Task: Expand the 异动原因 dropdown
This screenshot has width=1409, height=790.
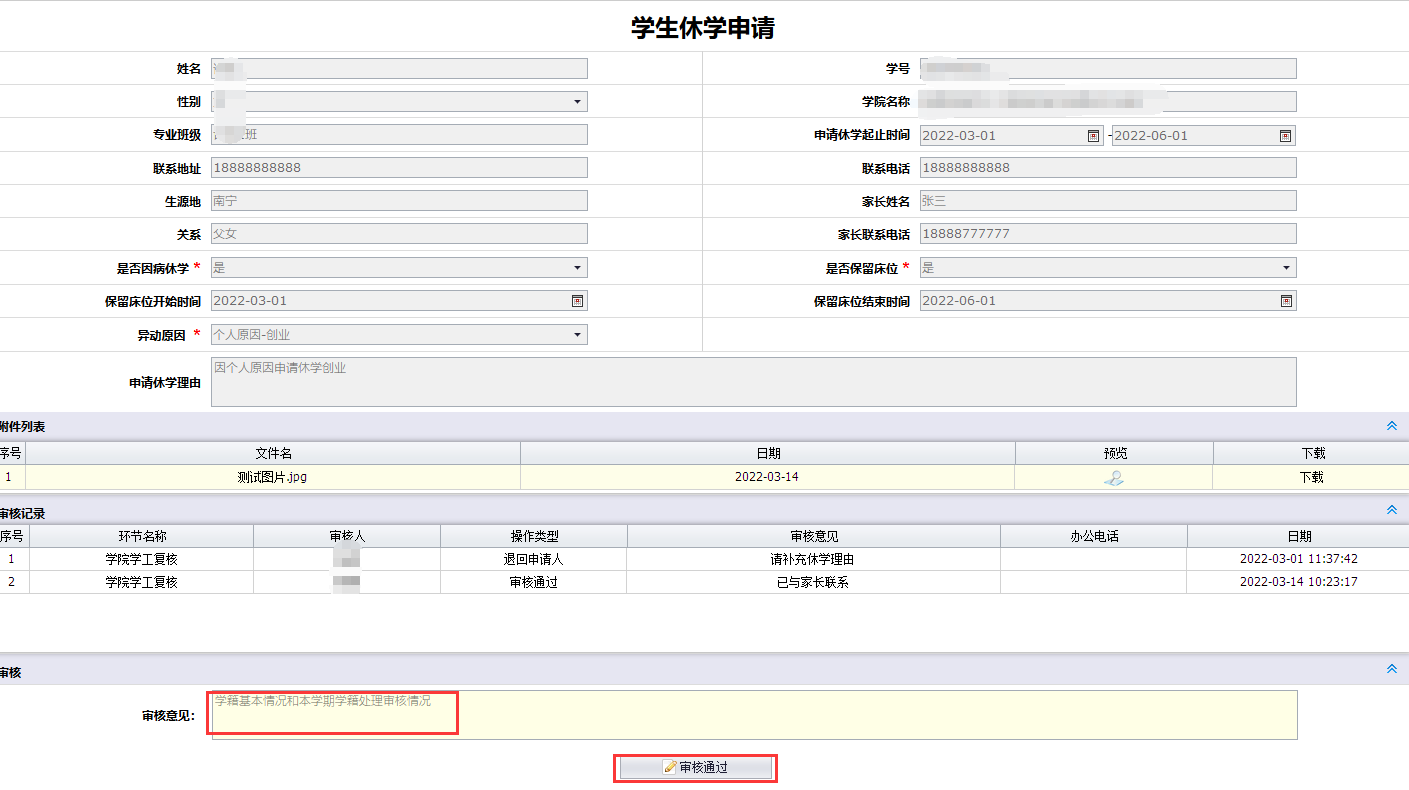Action: pos(577,335)
